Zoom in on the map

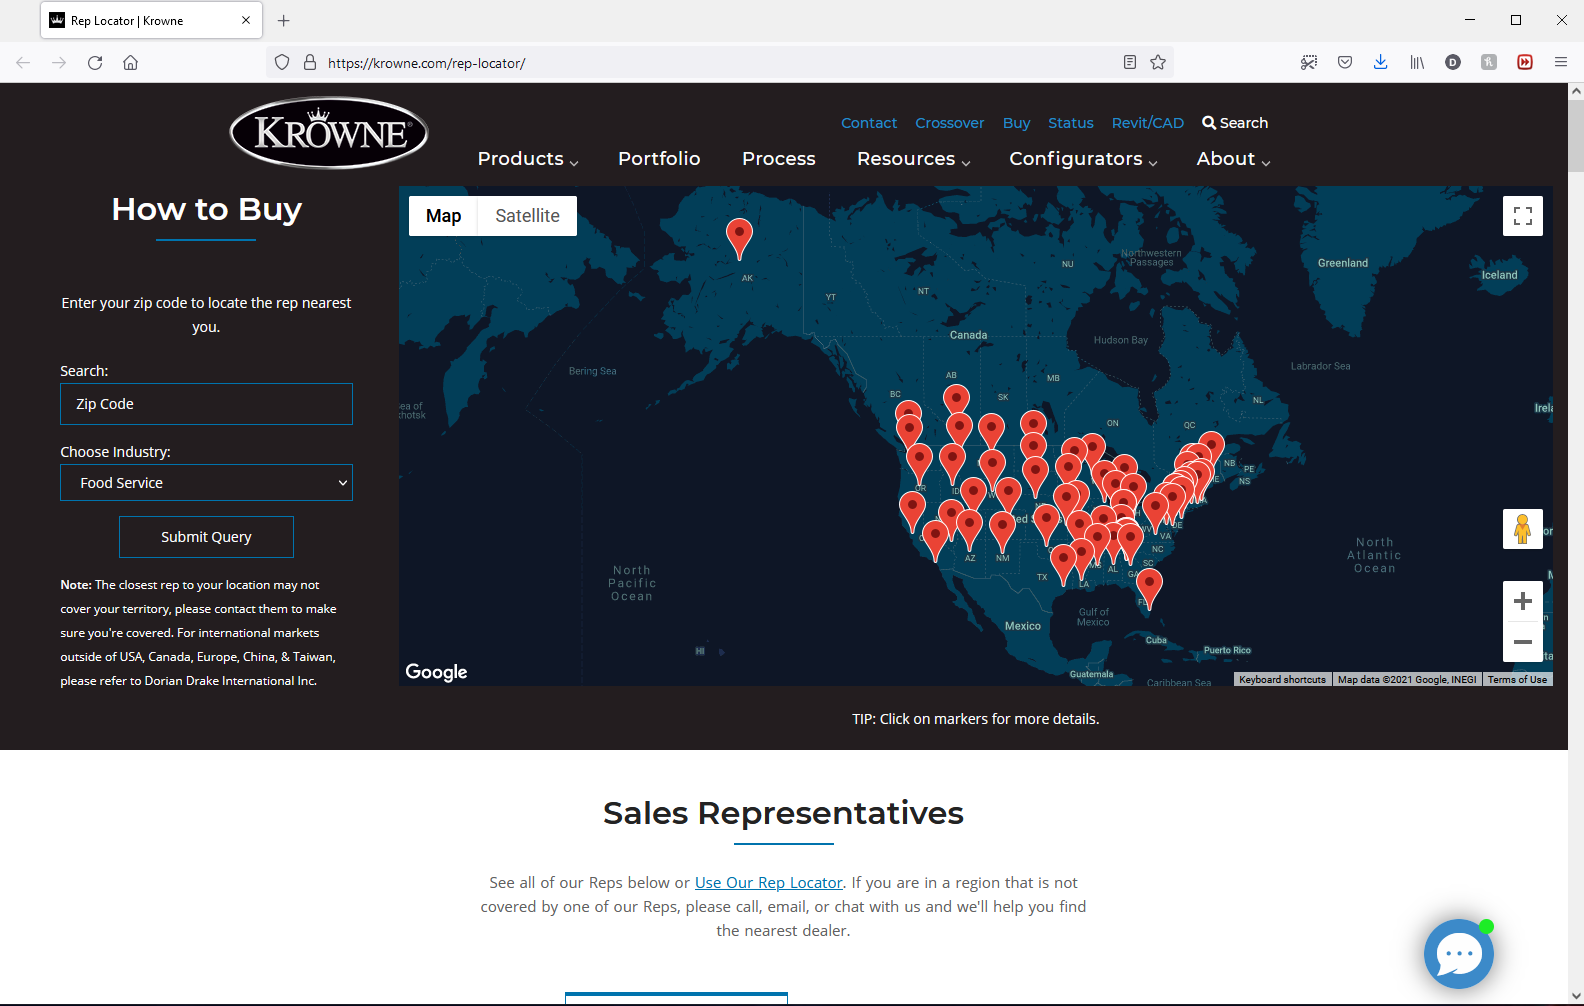click(x=1523, y=601)
